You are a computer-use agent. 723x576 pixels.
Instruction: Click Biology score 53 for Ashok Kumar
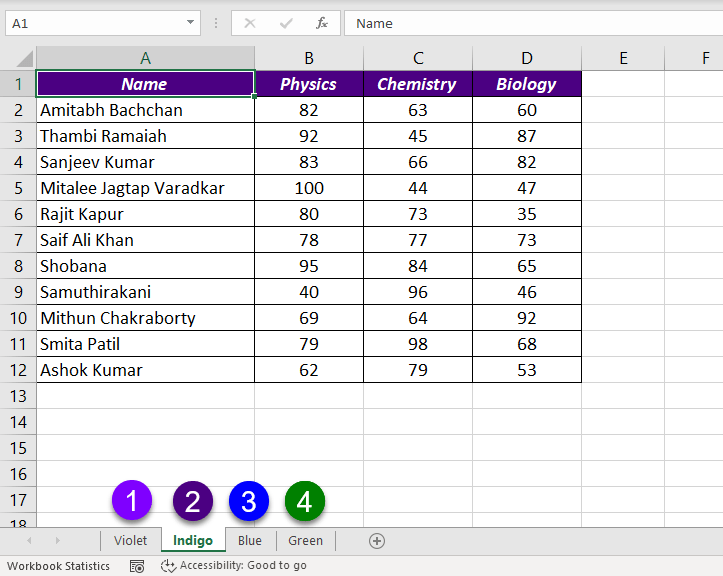(x=527, y=370)
